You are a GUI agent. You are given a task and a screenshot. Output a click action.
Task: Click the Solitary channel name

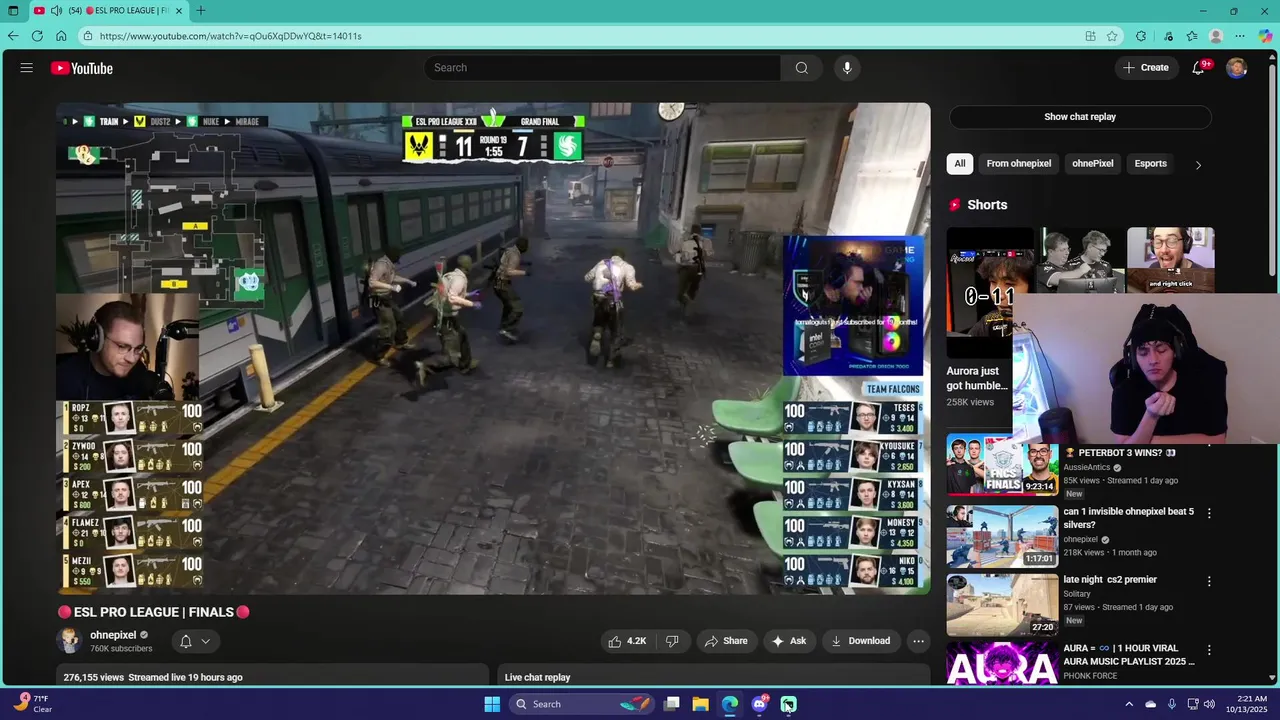click(1077, 594)
